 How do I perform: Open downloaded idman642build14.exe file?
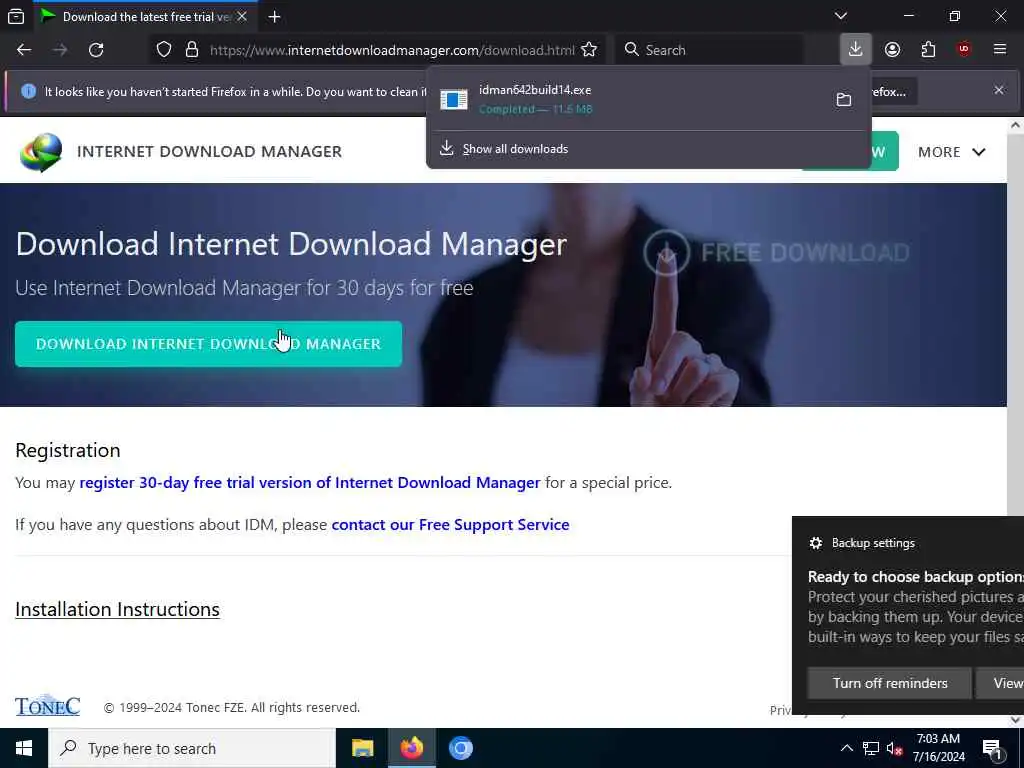(x=627, y=99)
